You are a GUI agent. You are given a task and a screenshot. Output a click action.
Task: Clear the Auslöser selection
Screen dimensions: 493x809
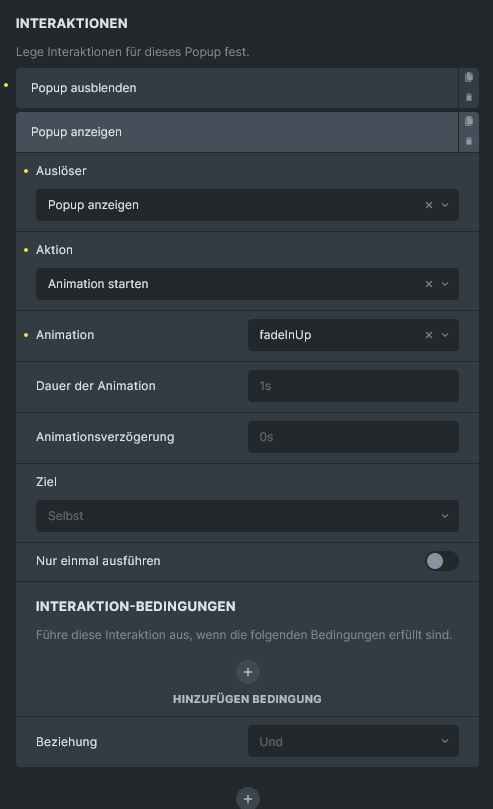429,205
